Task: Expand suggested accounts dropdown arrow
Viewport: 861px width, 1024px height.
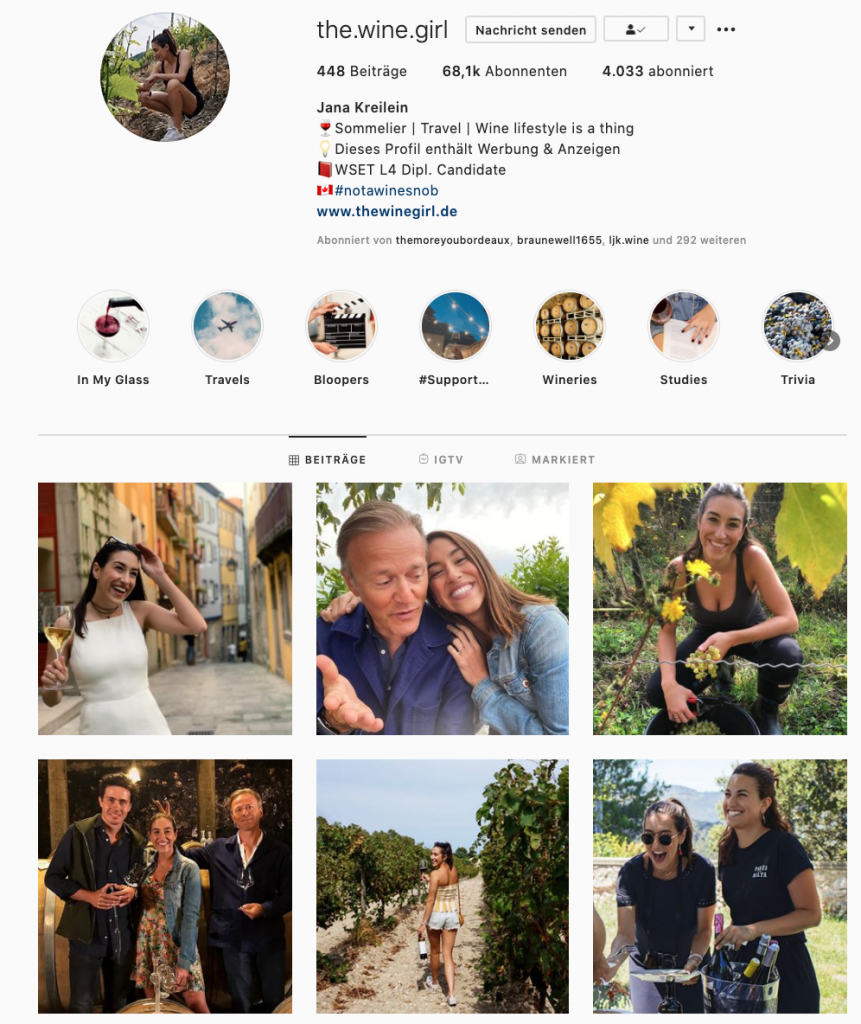Action: point(690,29)
